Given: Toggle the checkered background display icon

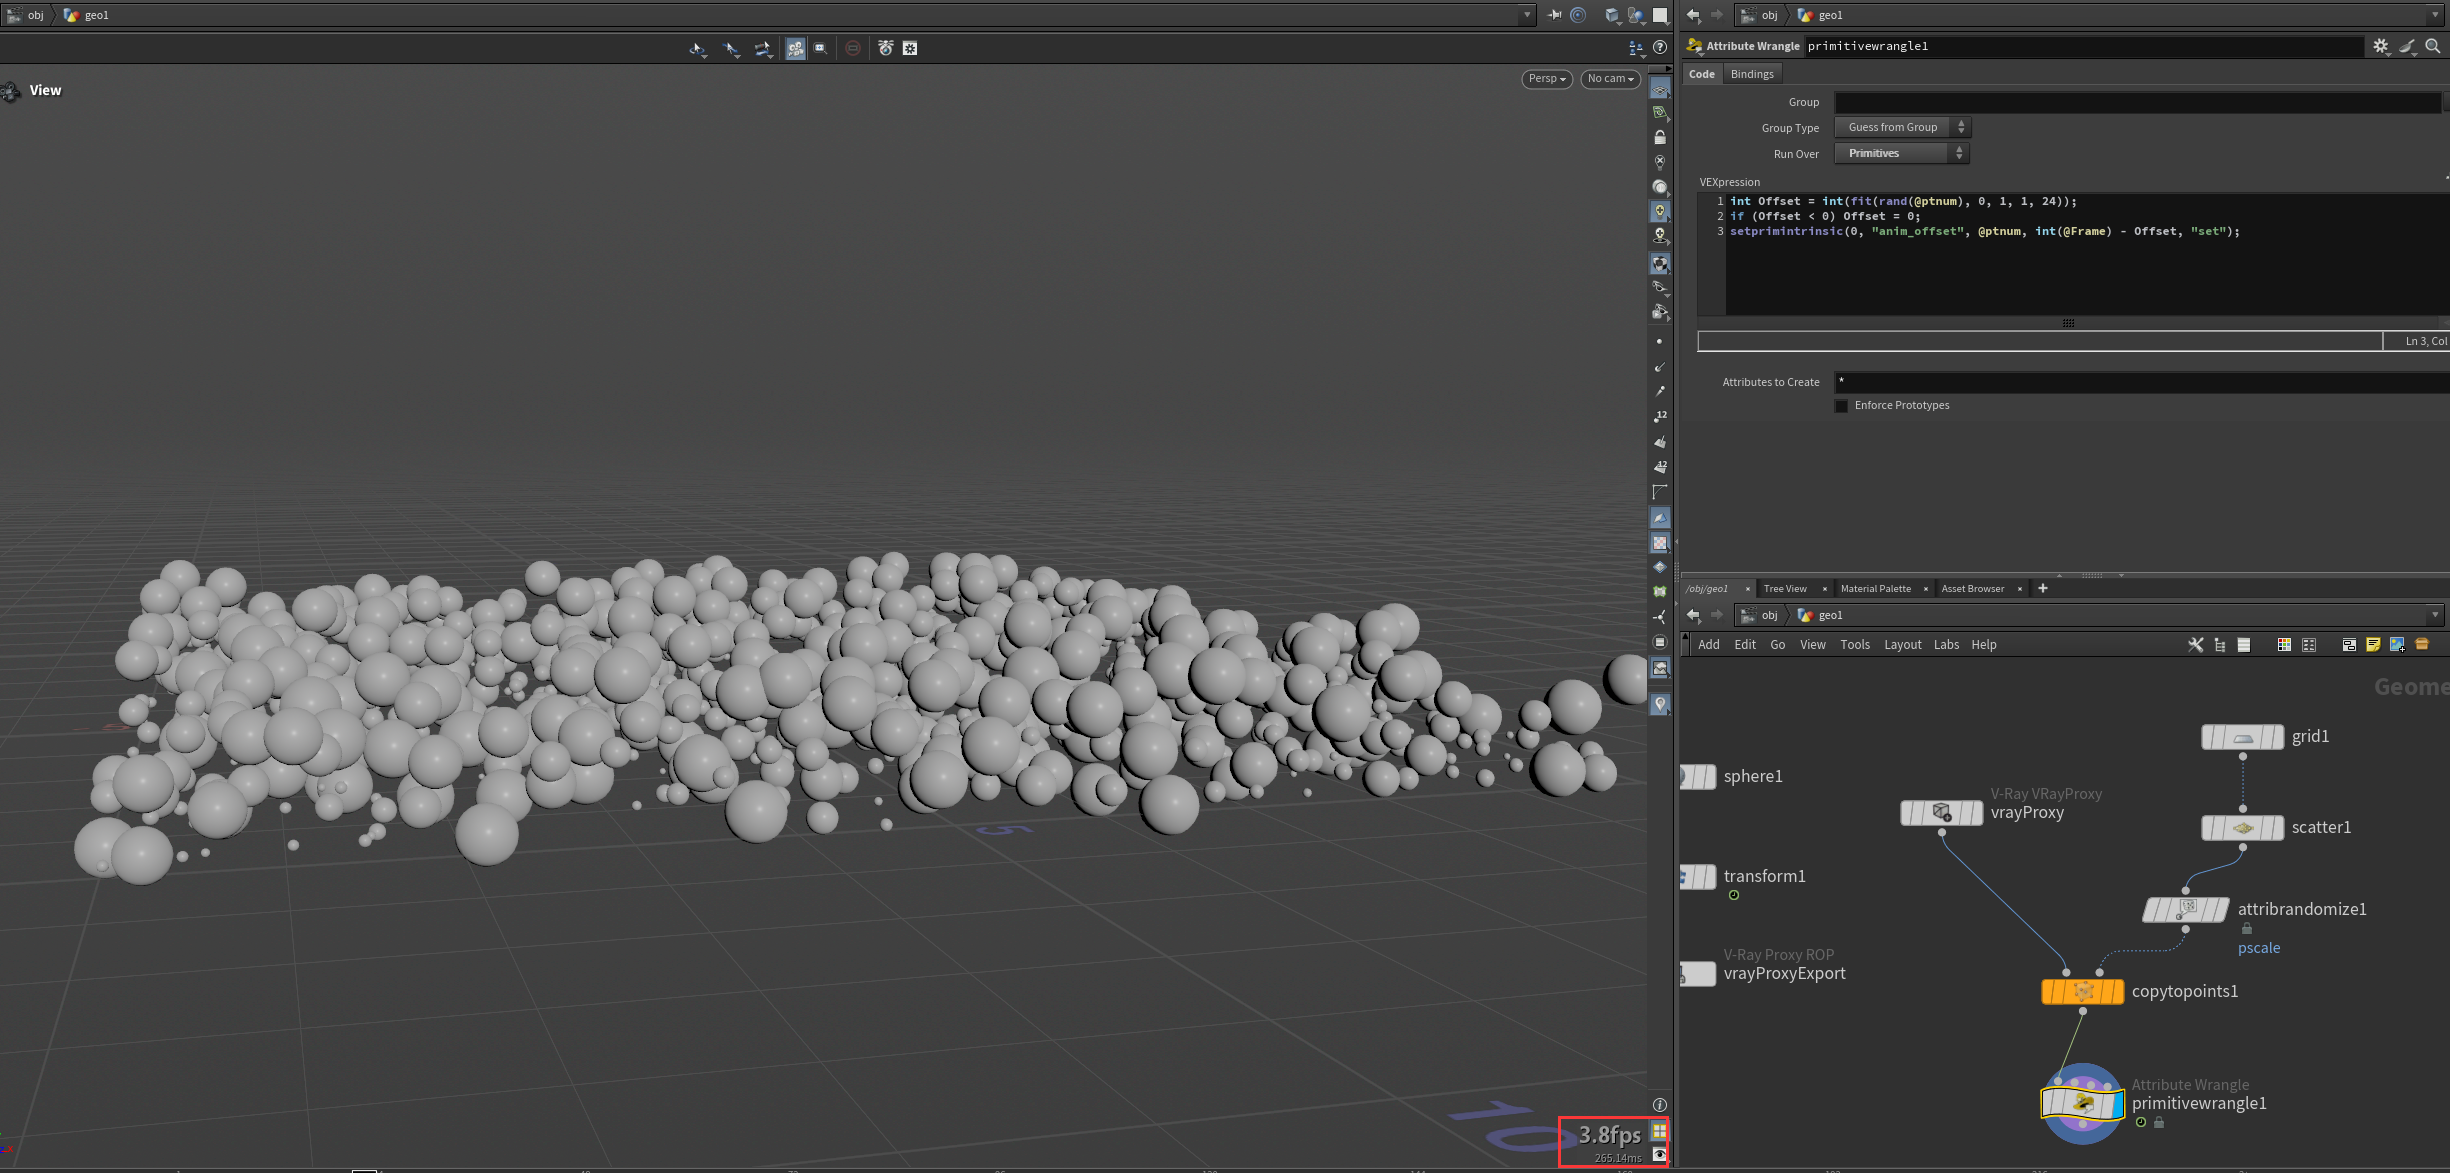Looking at the screenshot, I should [x=1660, y=543].
